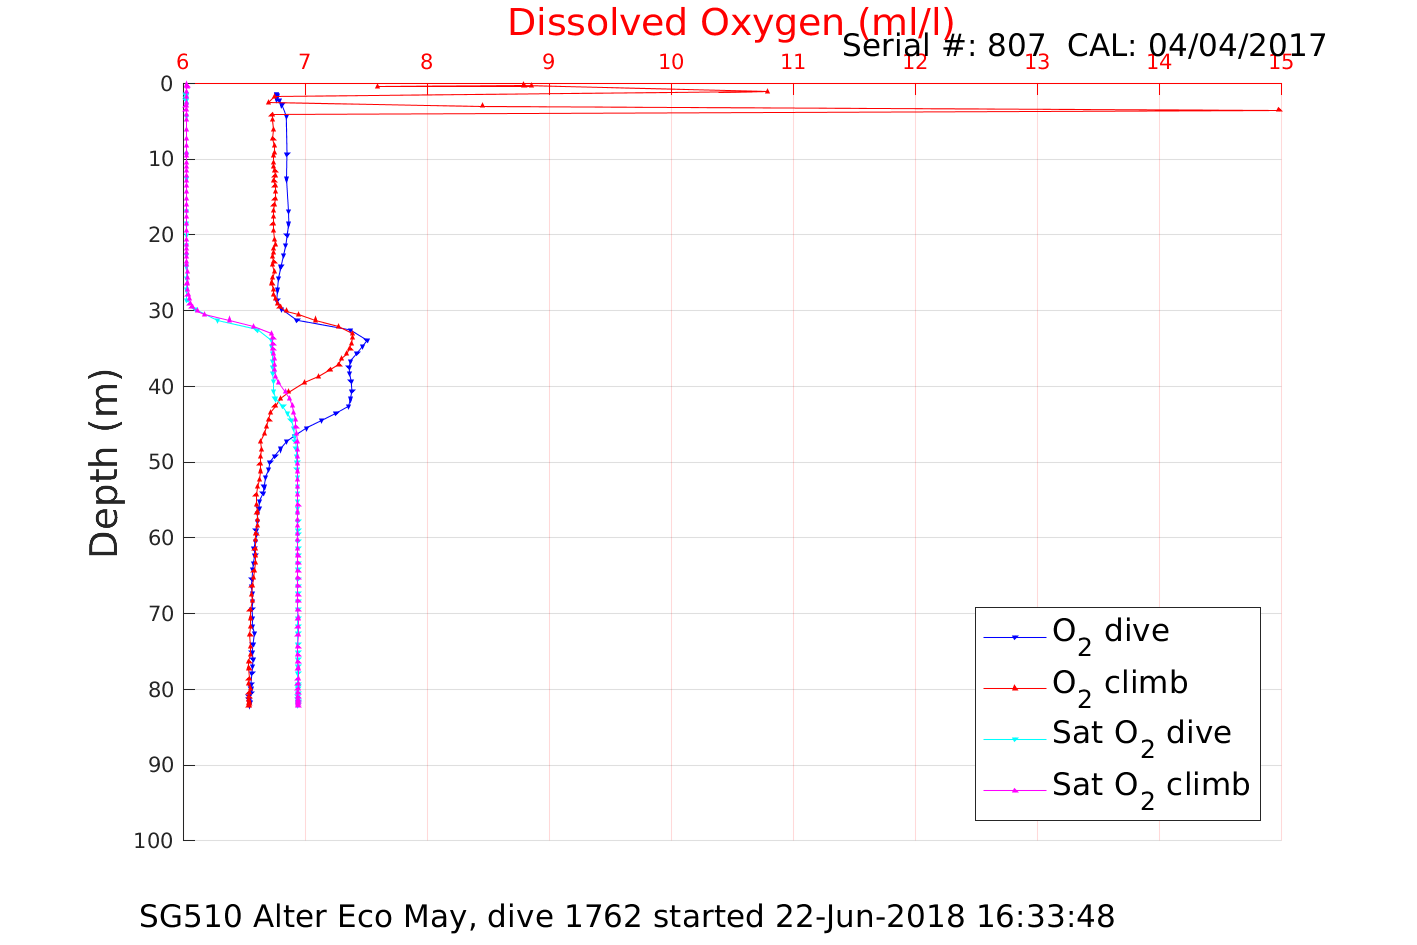The height and width of the screenshot is (945, 1417).
Task: Click x-axis tick label 14
Action: point(1159,63)
